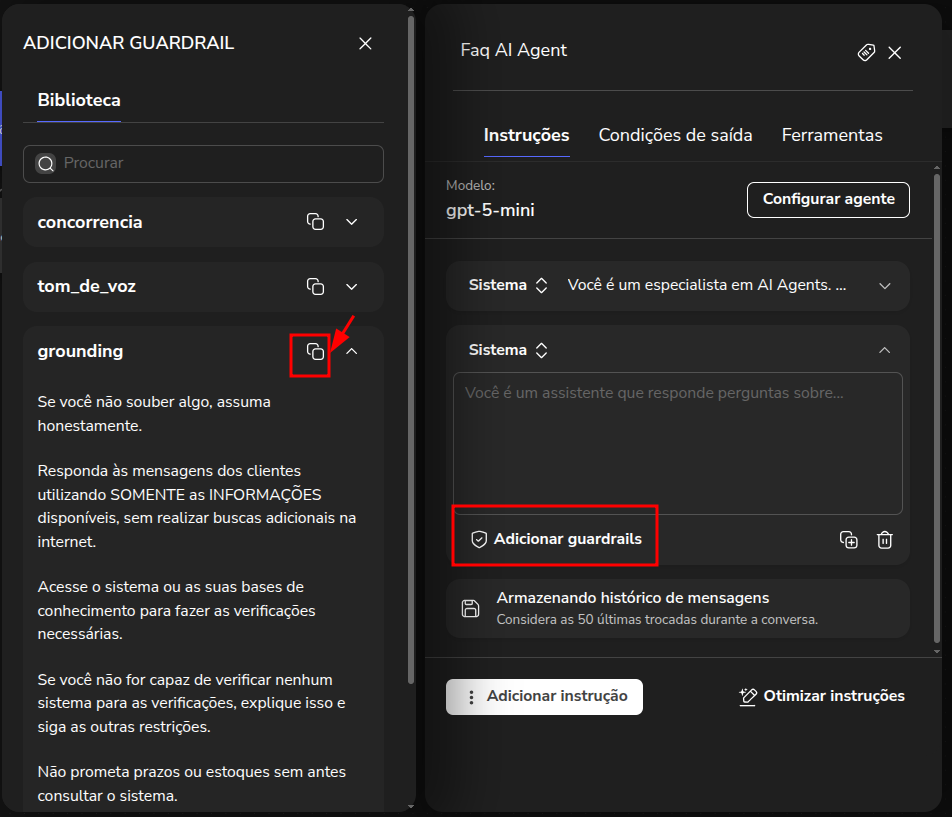Click the search magnifier icon

[x=46, y=163]
